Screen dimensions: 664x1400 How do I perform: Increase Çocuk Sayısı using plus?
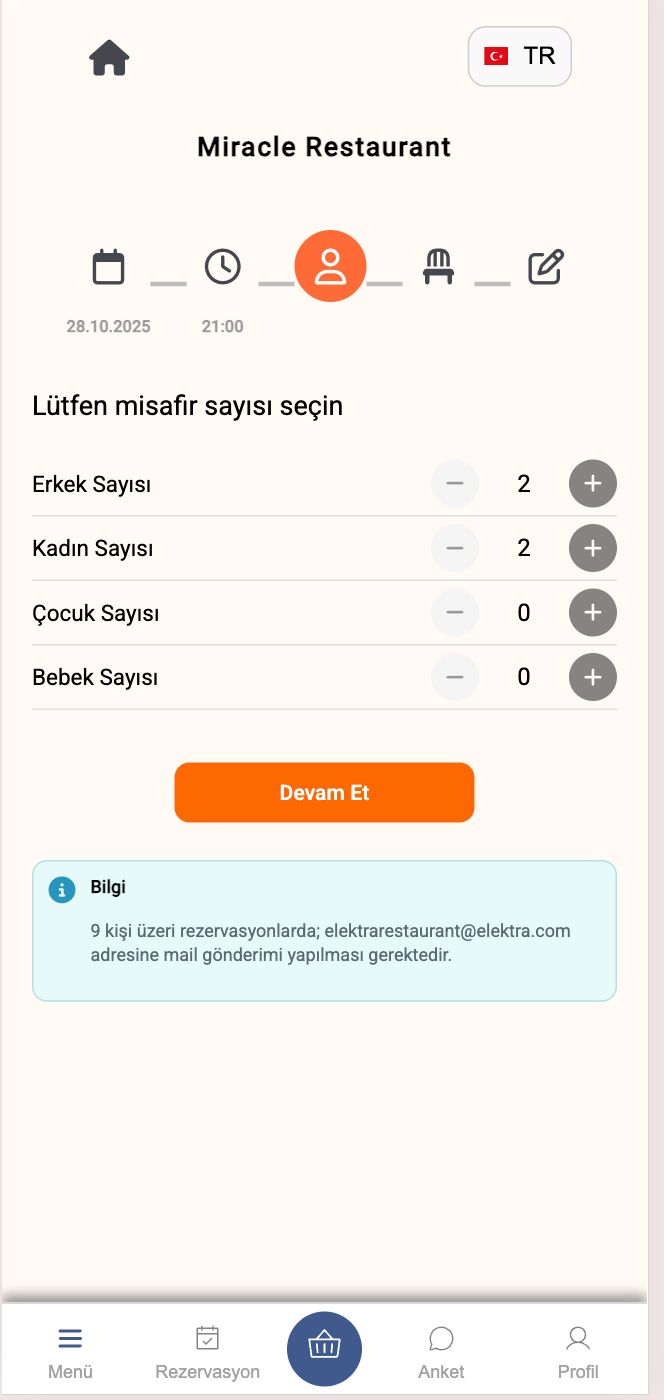click(592, 612)
